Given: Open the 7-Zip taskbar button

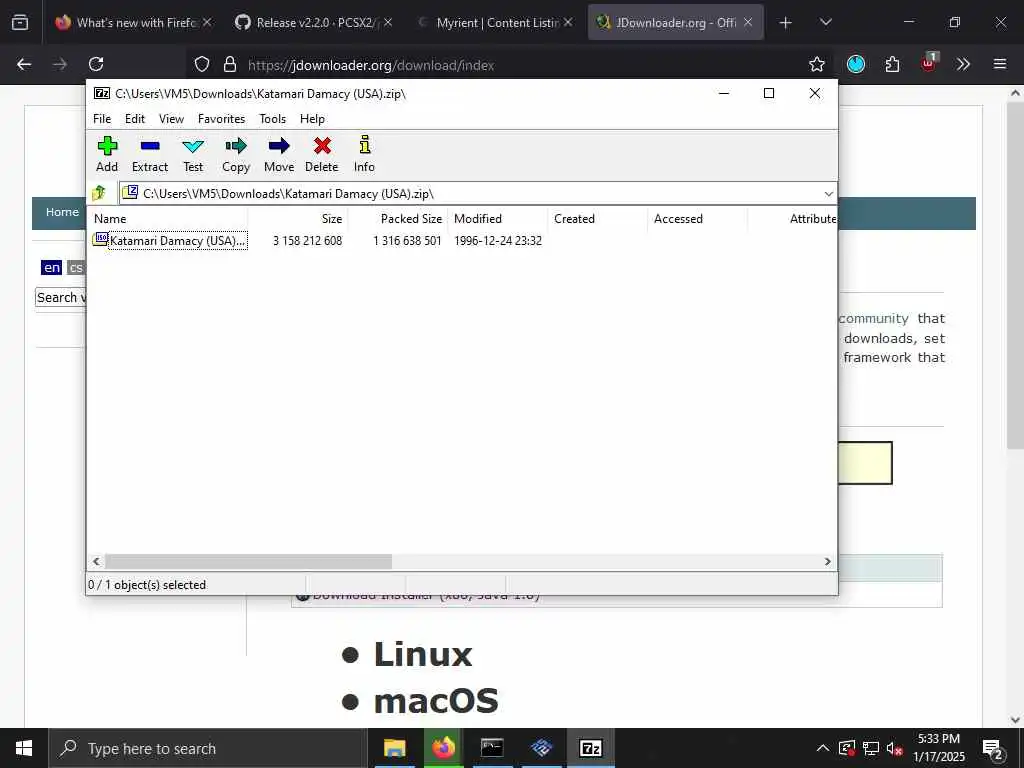Looking at the screenshot, I should (x=590, y=748).
